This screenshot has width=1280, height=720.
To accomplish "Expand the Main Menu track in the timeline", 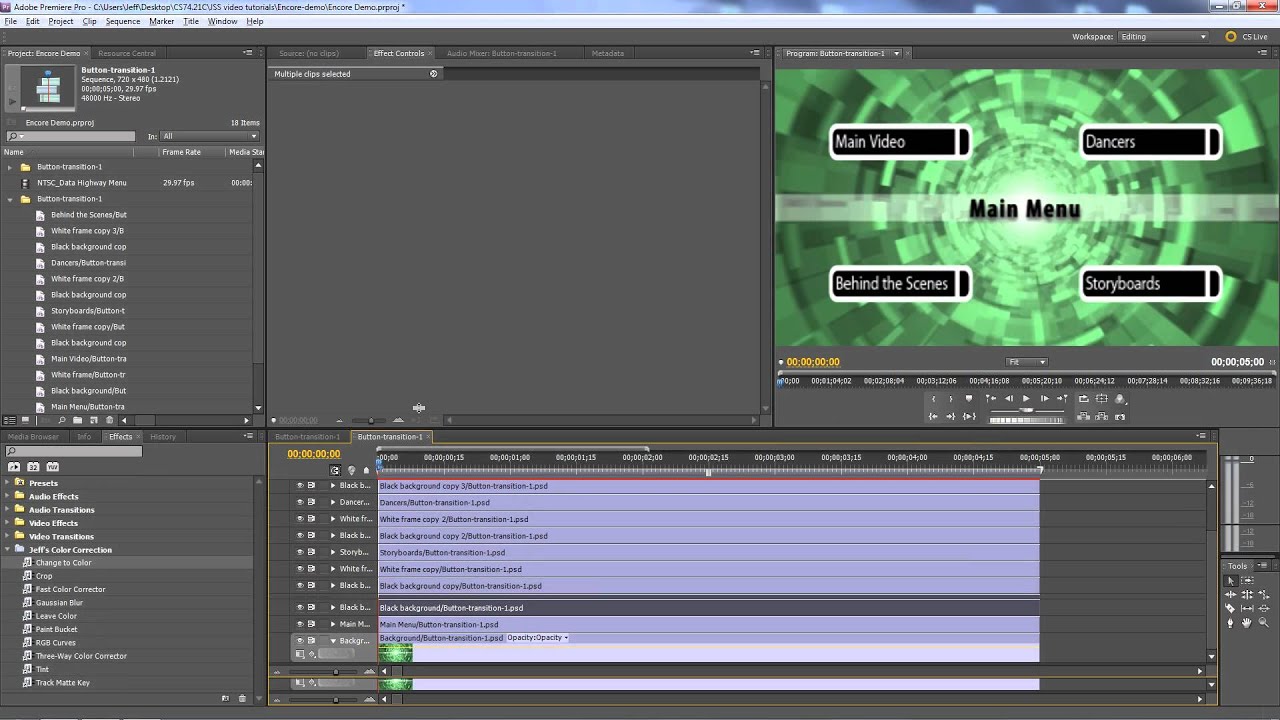I will [x=333, y=624].
